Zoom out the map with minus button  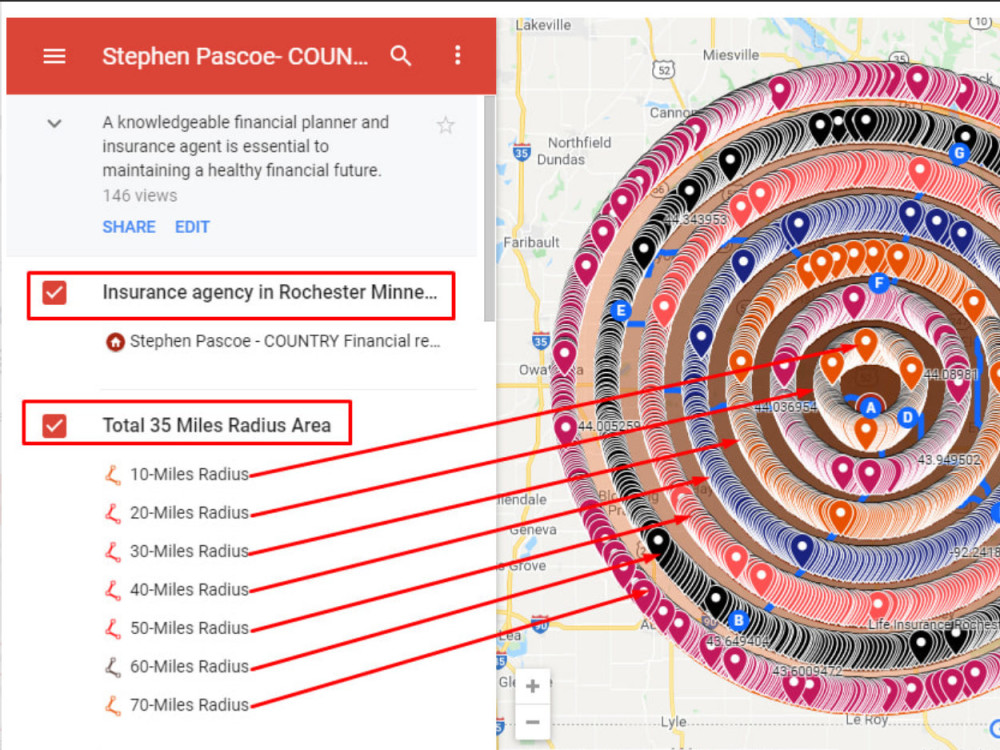coord(533,722)
